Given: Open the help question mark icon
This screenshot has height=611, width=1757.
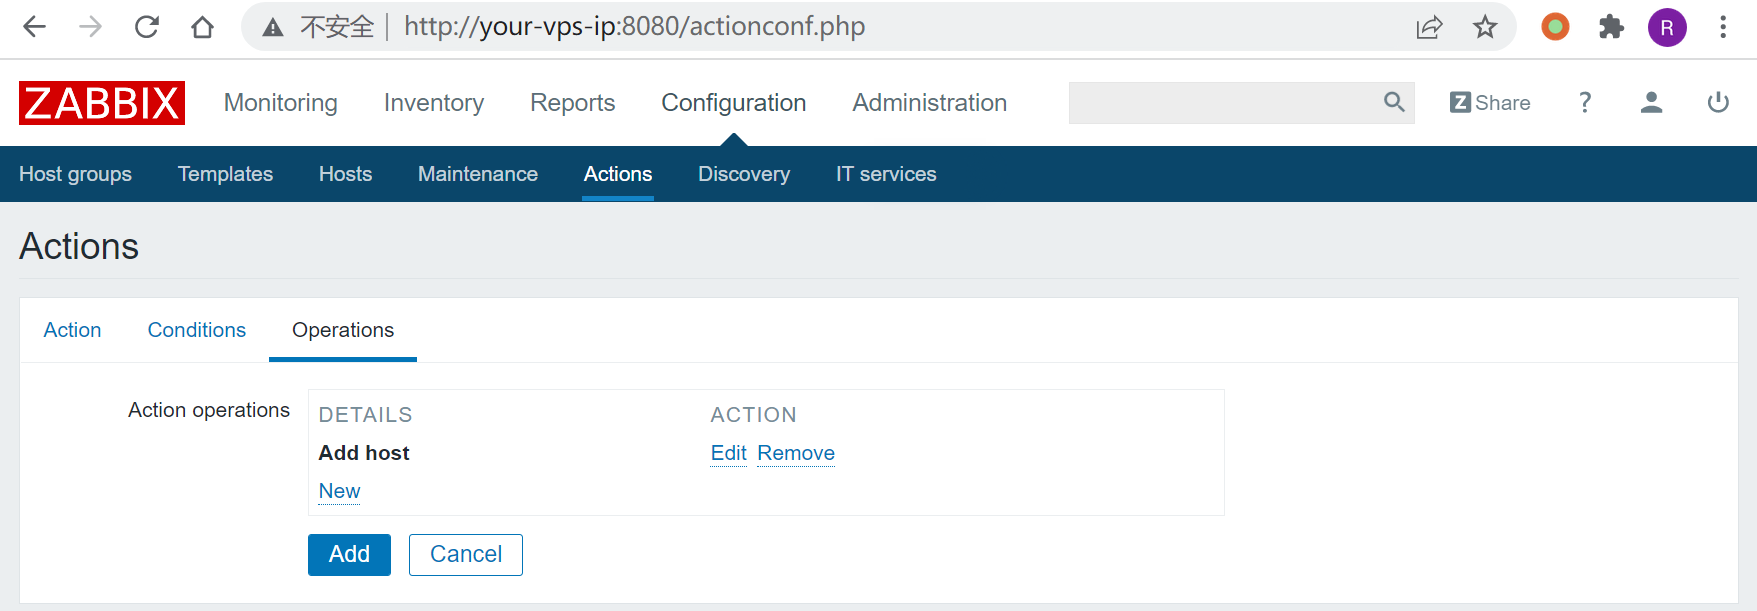Looking at the screenshot, I should coord(1585,103).
